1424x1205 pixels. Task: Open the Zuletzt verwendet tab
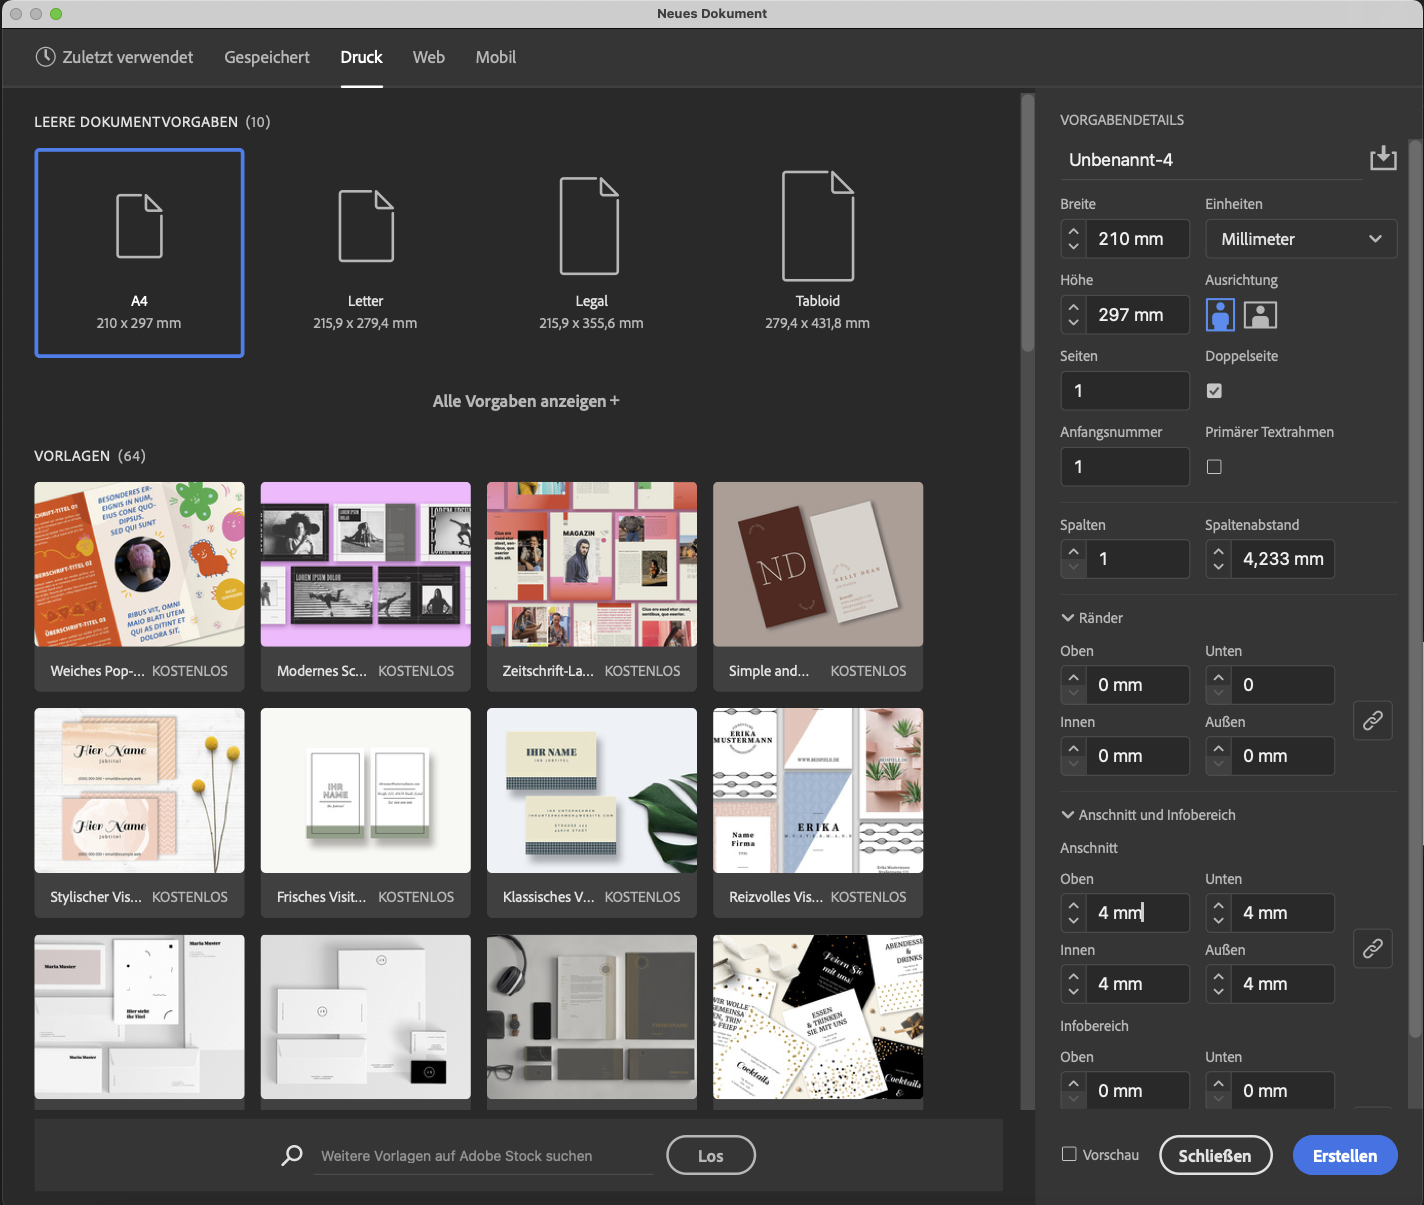click(x=114, y=57)
